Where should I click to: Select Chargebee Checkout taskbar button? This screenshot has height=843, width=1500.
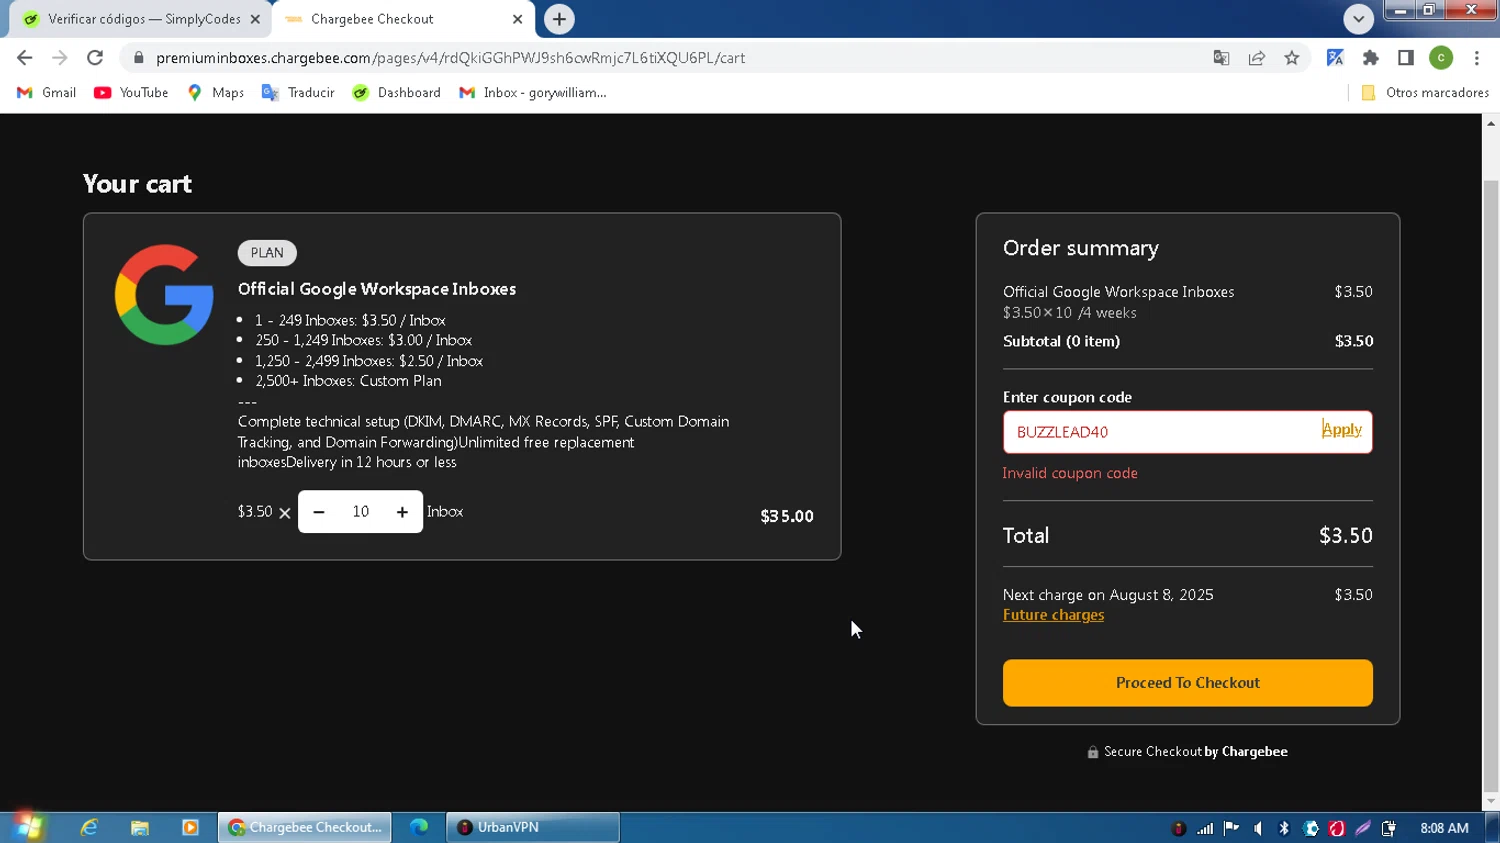coord(305,827)
